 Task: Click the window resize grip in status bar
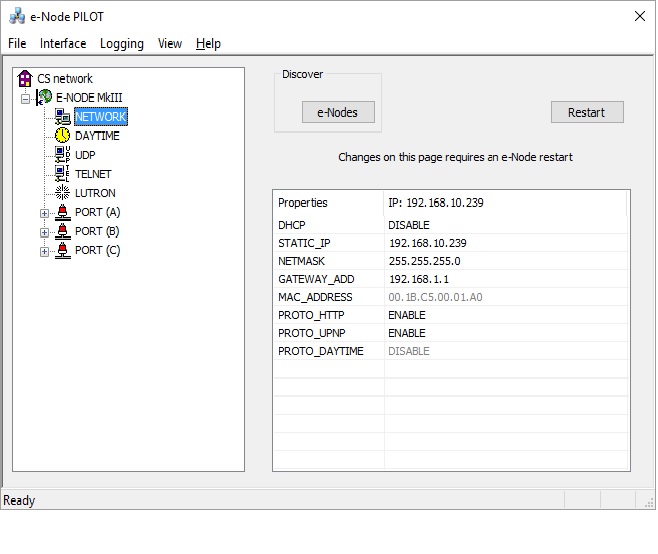pyautogui.click(x=649, y=502)
